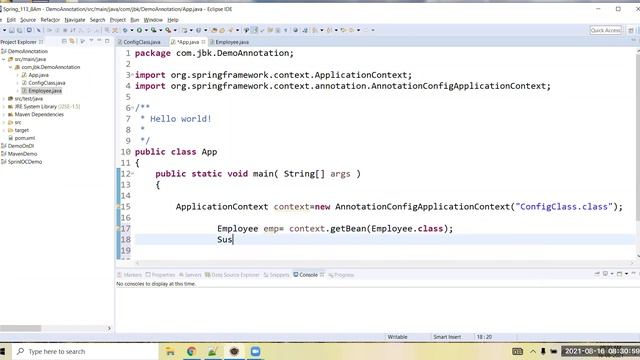640x360 pixels.
Task: Select App.java in Project Explorer
Action: tap(35, 75)
